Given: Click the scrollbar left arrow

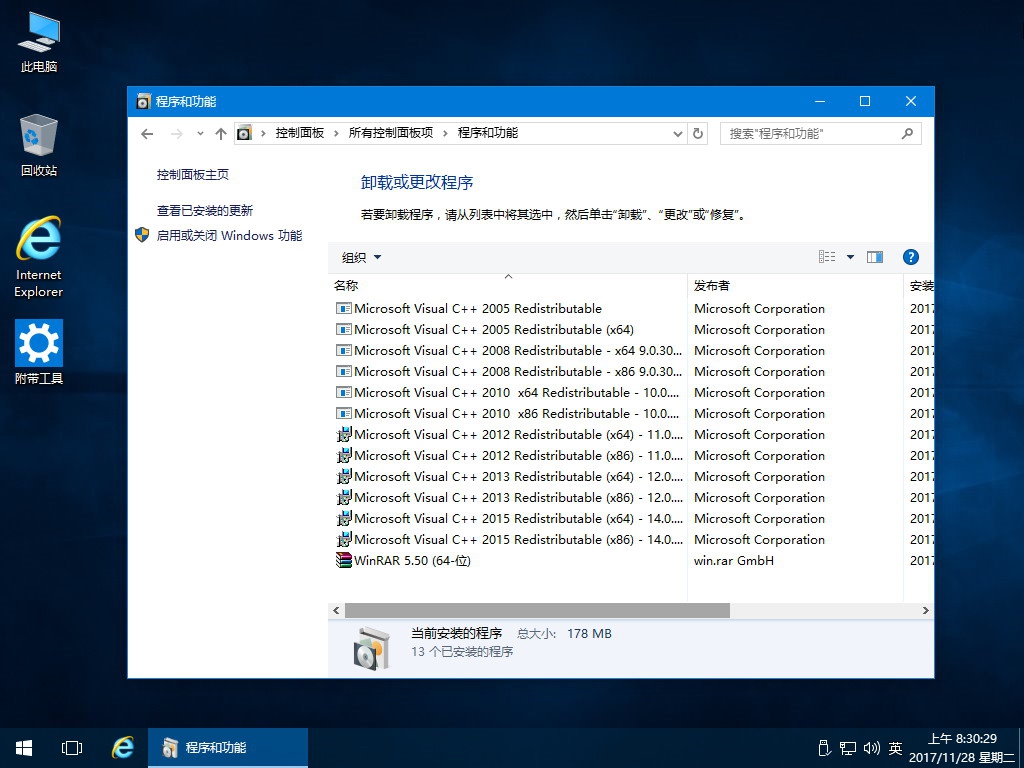Looking at the screenshot, I should coord(336,611).
